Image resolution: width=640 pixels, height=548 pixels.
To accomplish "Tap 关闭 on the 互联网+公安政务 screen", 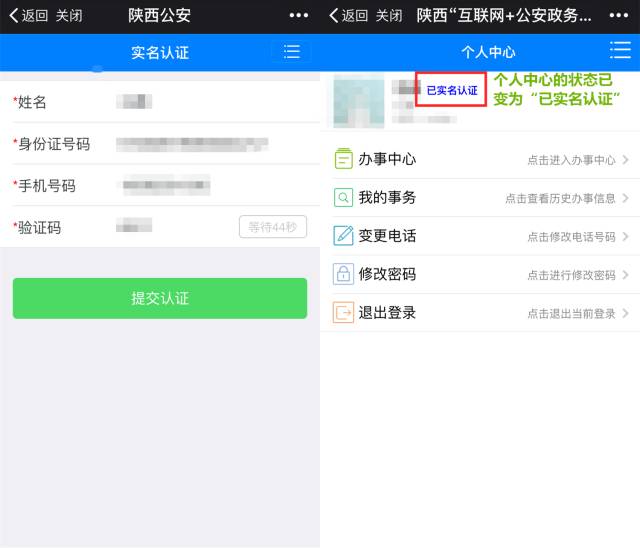I will pyautogui.click(x=389, y=16).
